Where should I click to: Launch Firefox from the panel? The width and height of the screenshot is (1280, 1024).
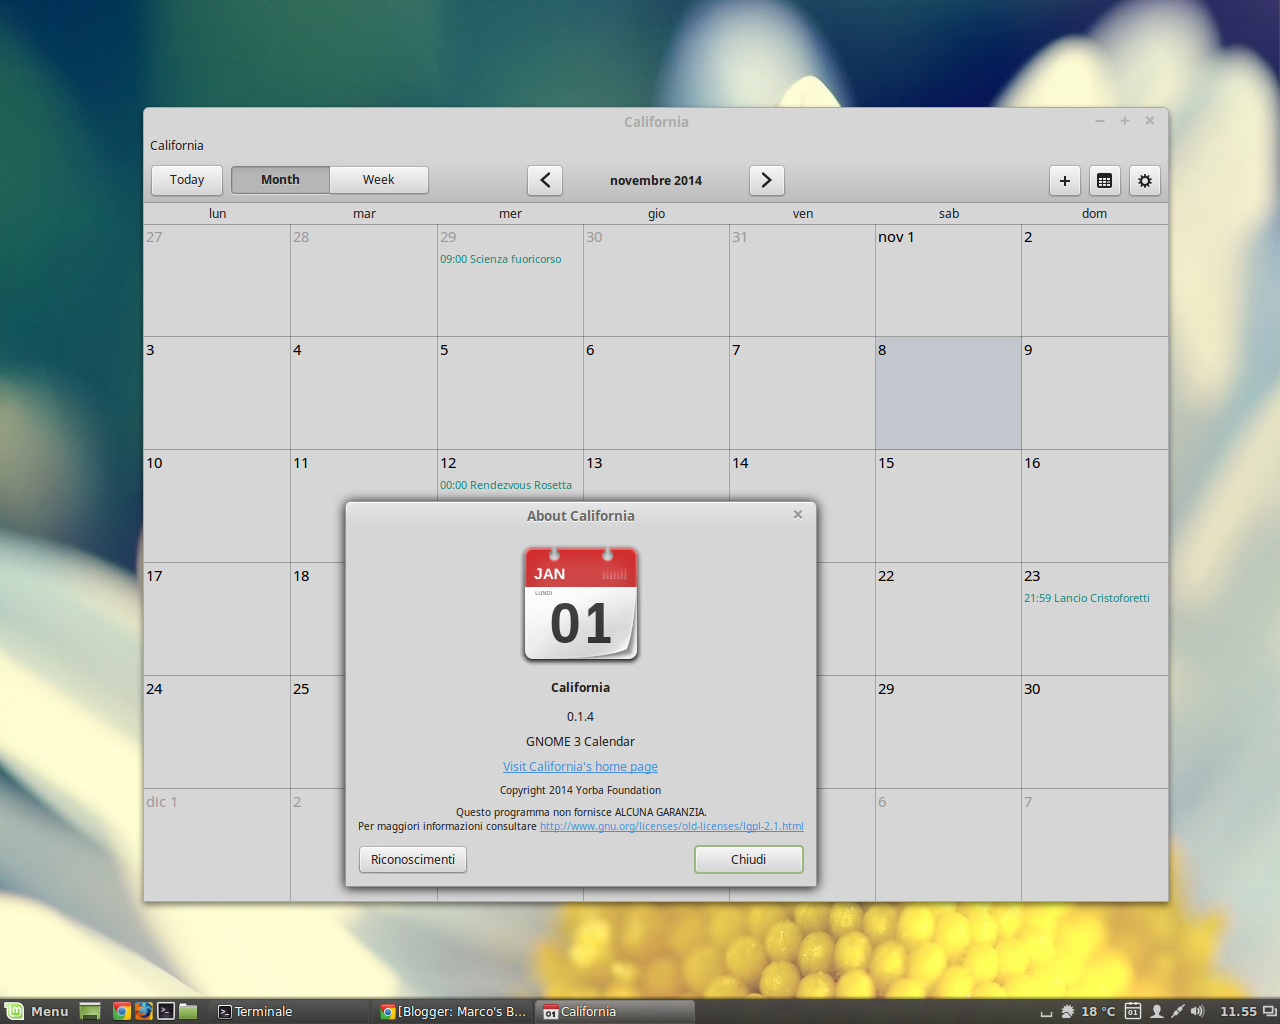tap(143, 1011)
